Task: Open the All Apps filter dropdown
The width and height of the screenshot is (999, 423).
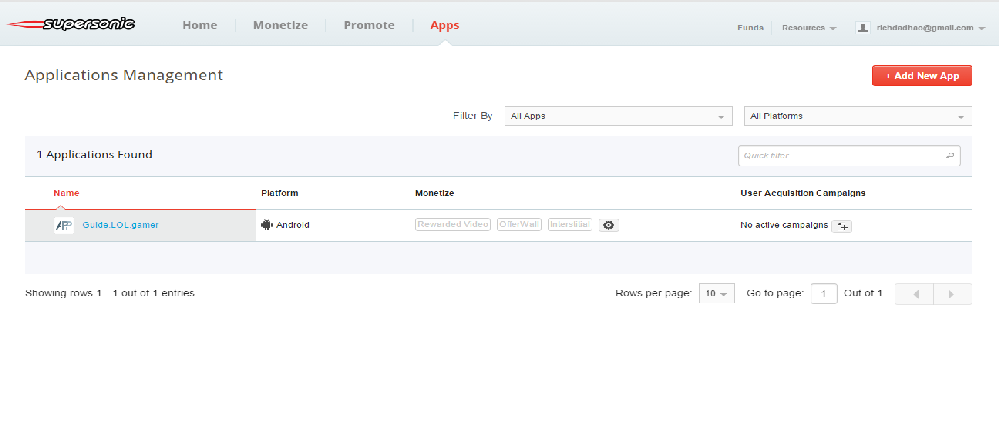Action: point(619,116)
